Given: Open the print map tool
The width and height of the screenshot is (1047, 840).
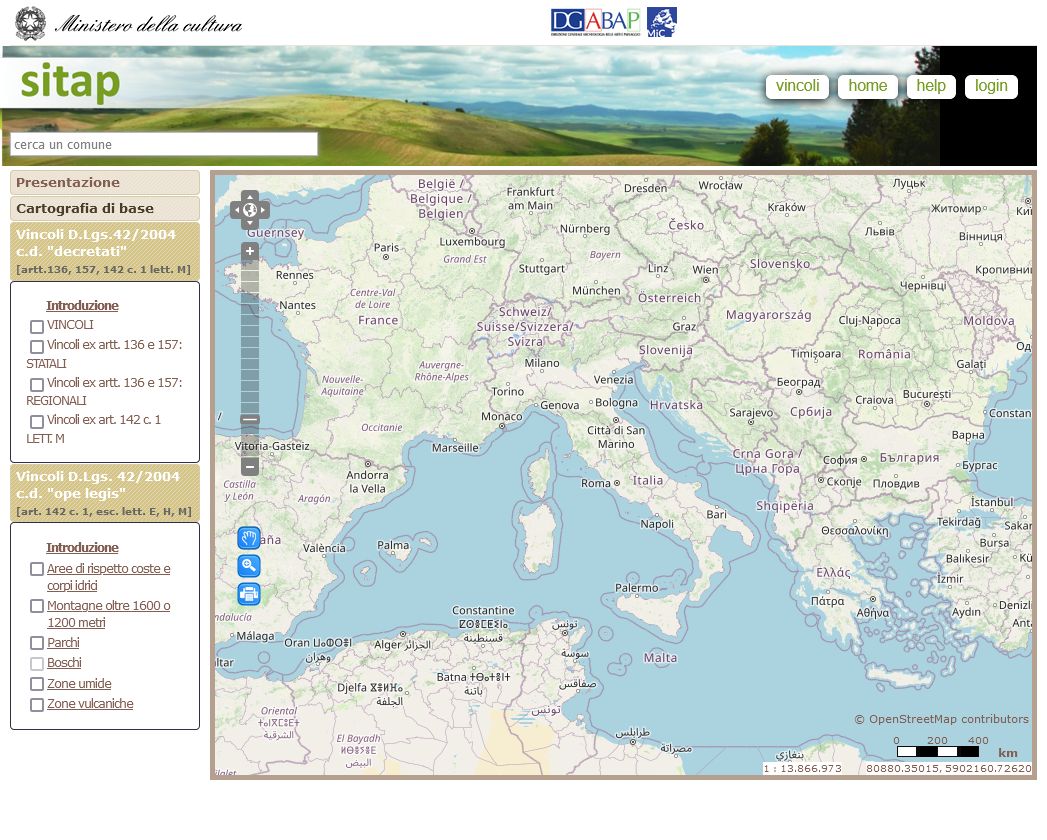Looking at the screenshot, I should pos(249,594).
